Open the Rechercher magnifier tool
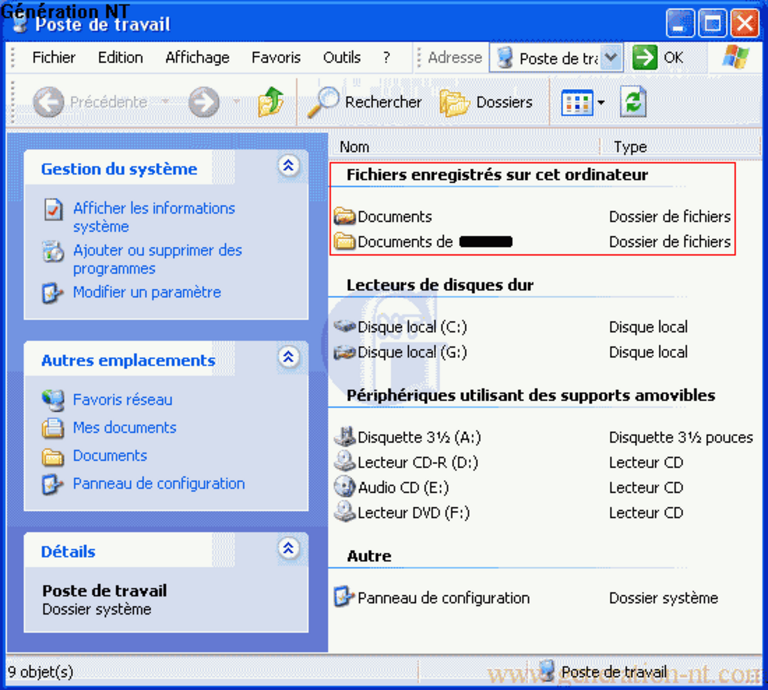This screenshot has height=690, width=768. (323, 102)
